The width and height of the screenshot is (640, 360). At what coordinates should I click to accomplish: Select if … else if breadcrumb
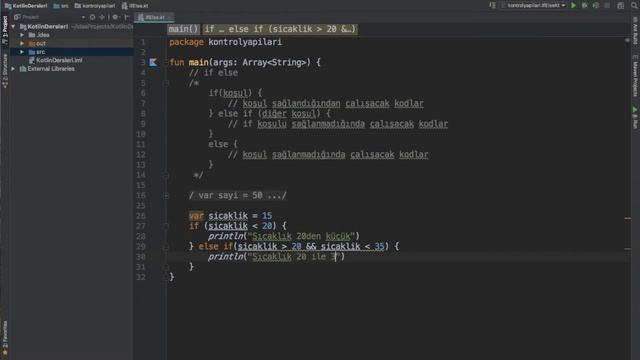coord(280,29)
